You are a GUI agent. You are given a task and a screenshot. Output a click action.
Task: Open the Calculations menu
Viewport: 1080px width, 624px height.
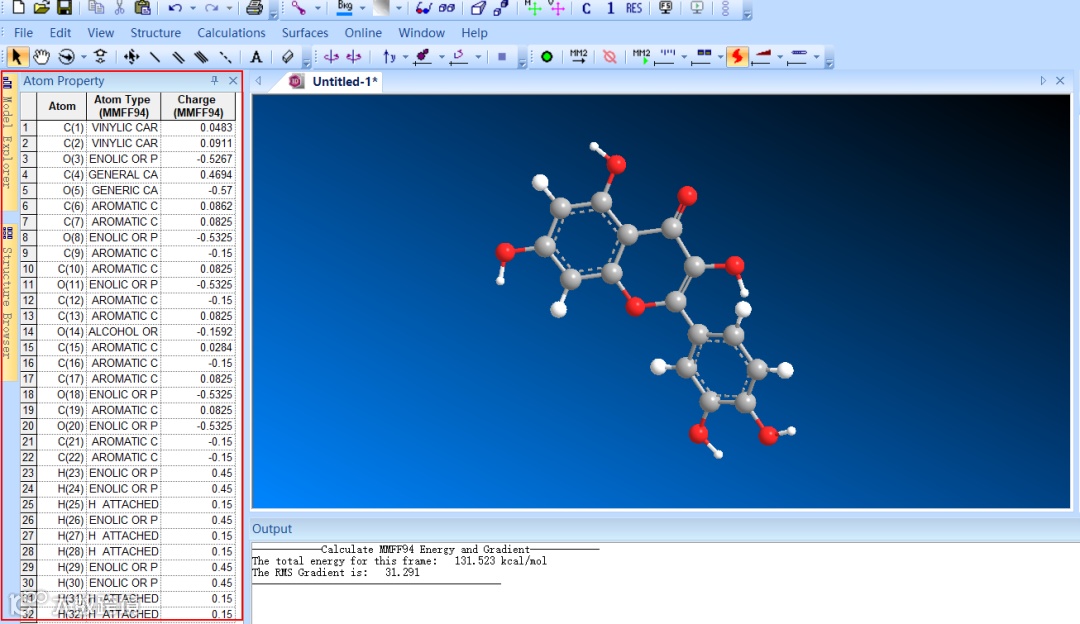pyautogui.click(x=231, y=32)
